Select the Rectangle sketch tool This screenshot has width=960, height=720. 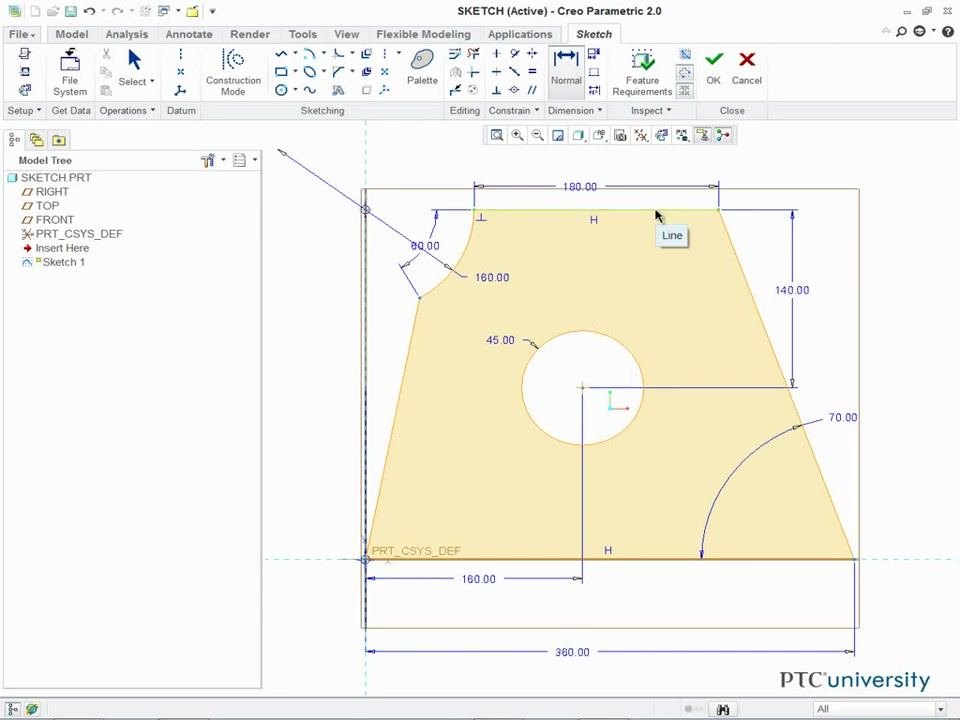tap(281, 72)
